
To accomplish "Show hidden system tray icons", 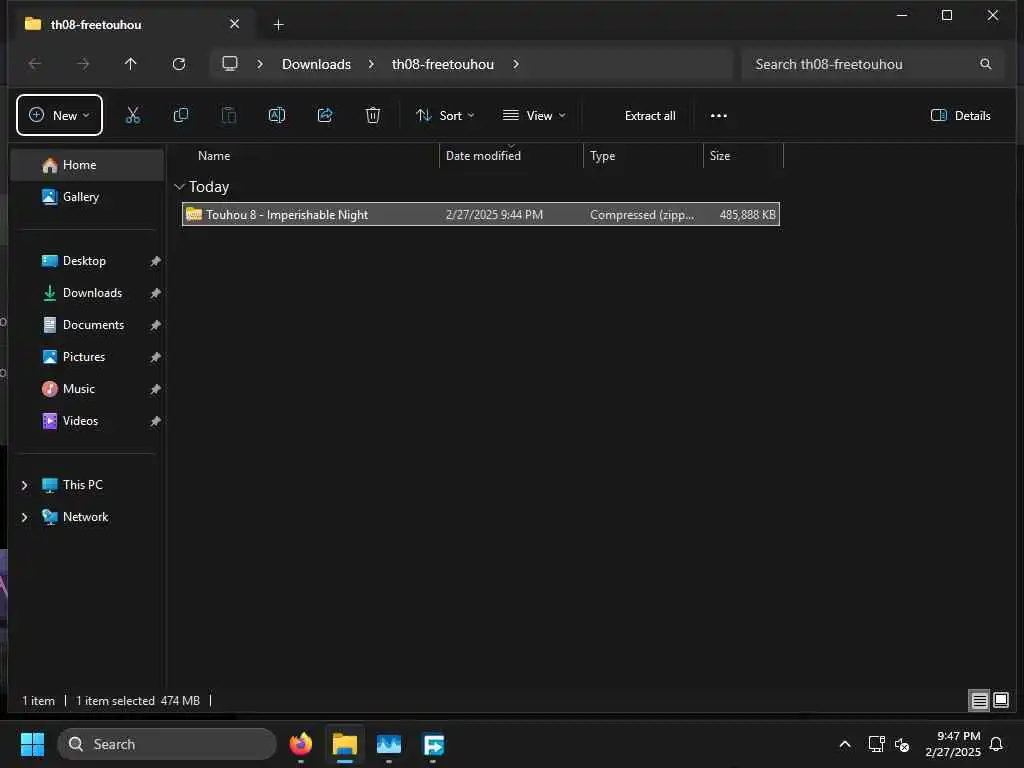I will point(844,744).
